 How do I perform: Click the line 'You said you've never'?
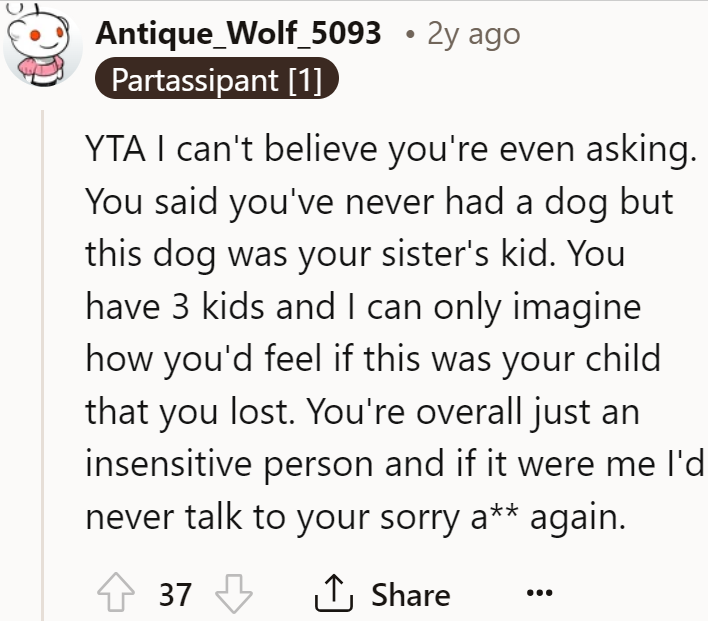coord(379,202)
